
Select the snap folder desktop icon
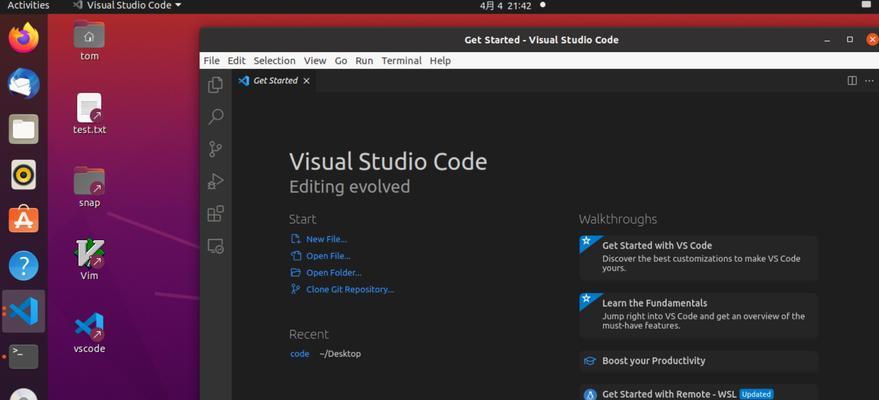pyautogui.click(x=89, y=187)
